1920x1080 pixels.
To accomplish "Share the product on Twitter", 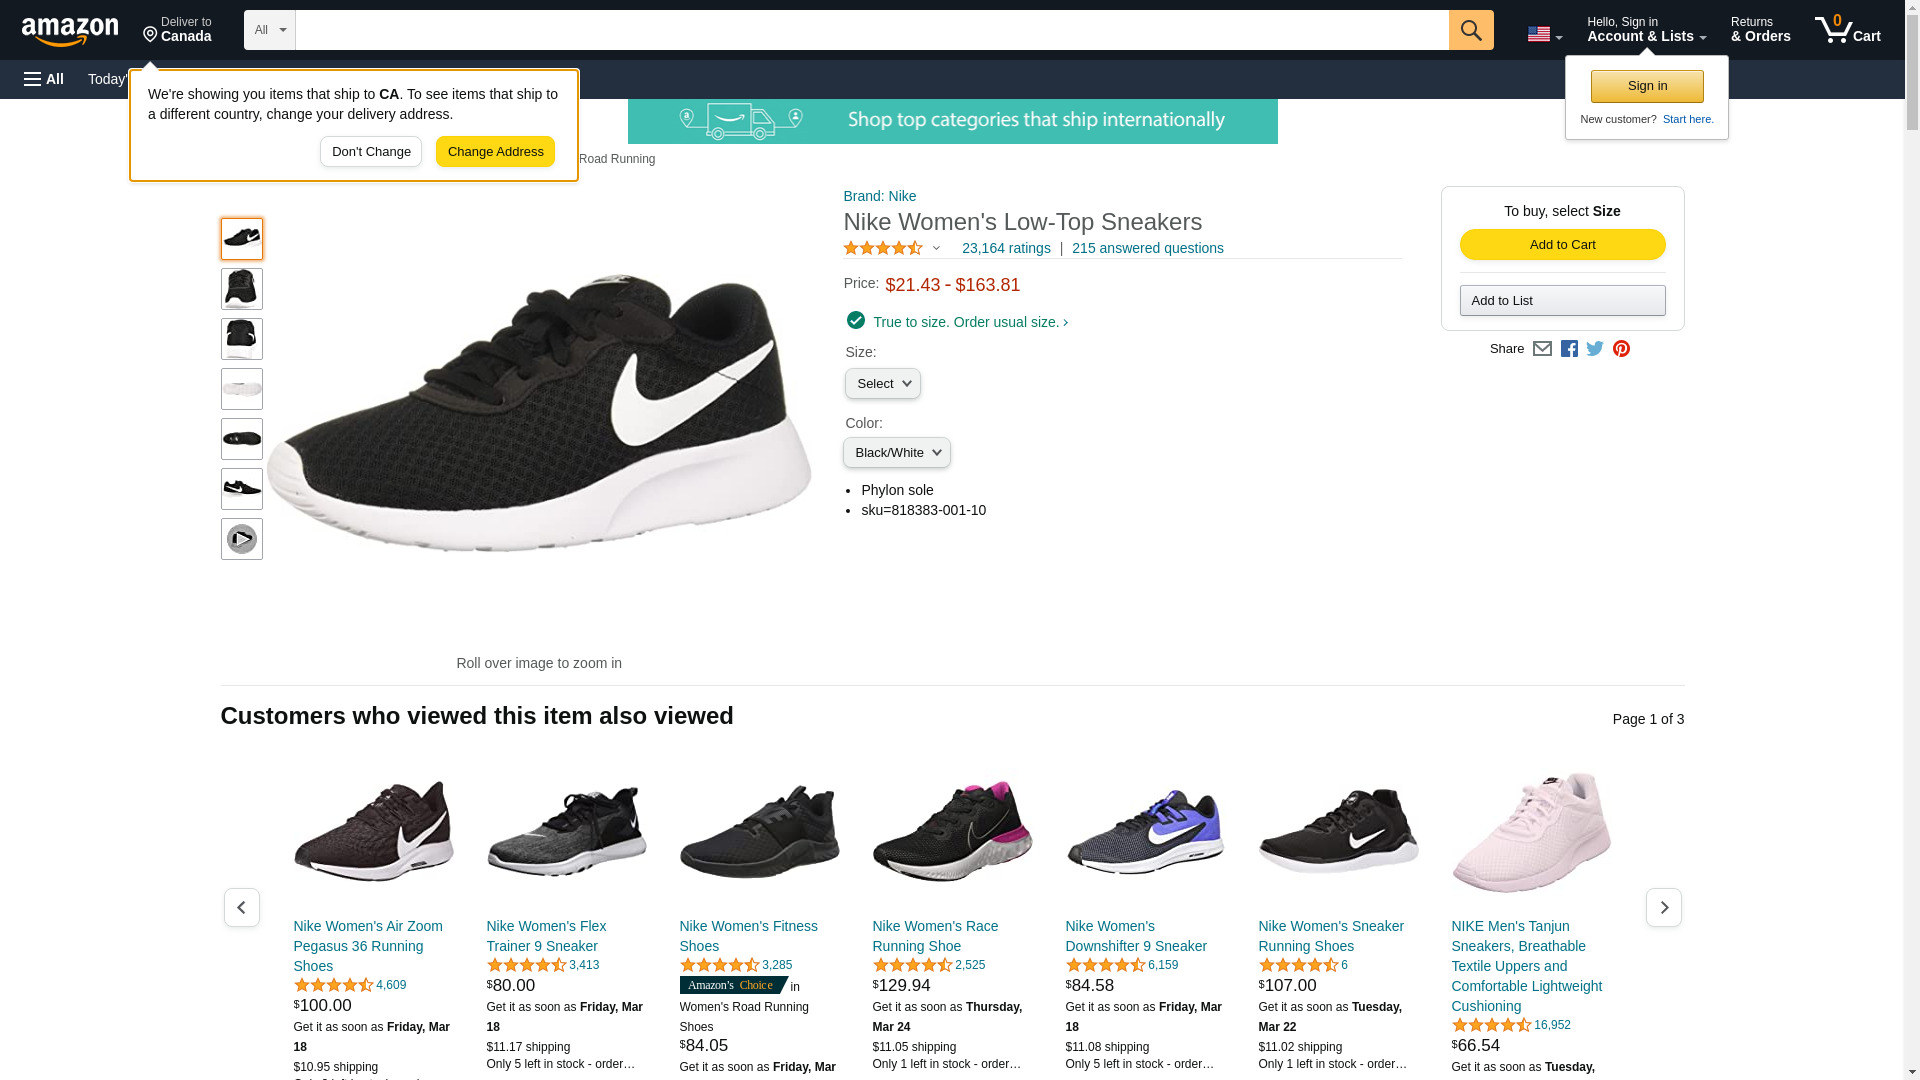I will coord(1595,349).
